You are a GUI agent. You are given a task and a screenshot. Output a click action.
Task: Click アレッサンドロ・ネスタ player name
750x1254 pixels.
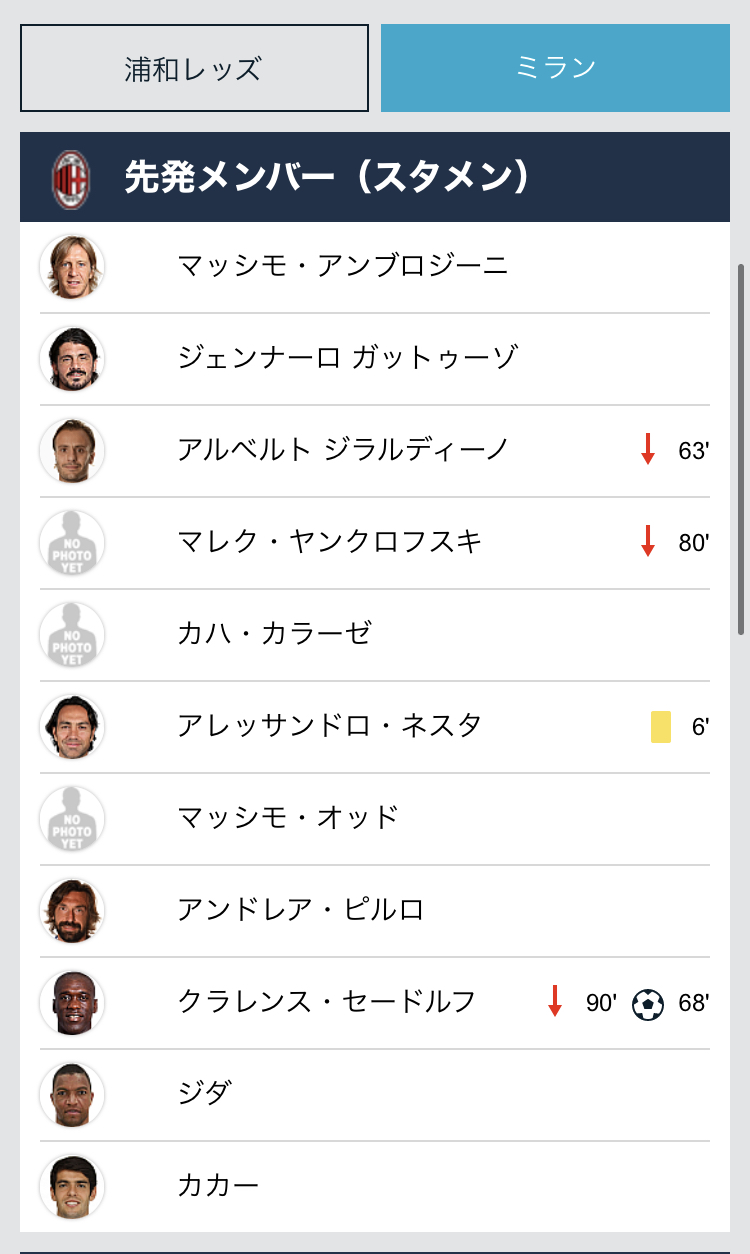(x=330, y=726)
